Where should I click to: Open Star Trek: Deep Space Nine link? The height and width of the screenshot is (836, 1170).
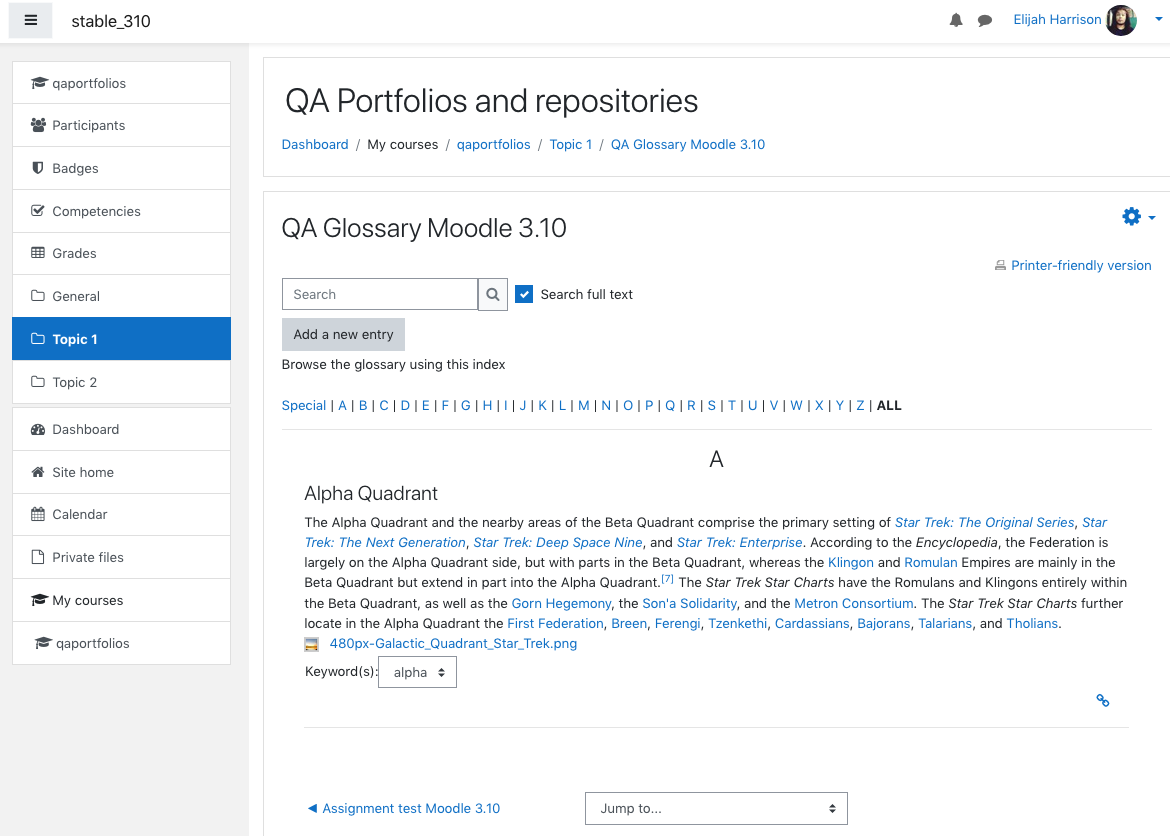point(557,543)
